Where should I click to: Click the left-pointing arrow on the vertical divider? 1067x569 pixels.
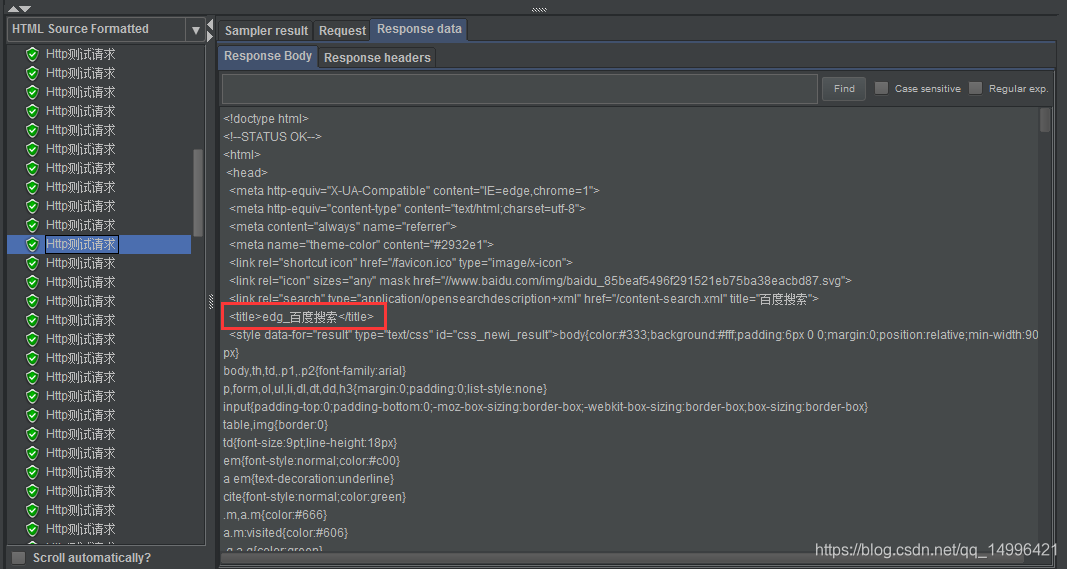coord(210,25)
